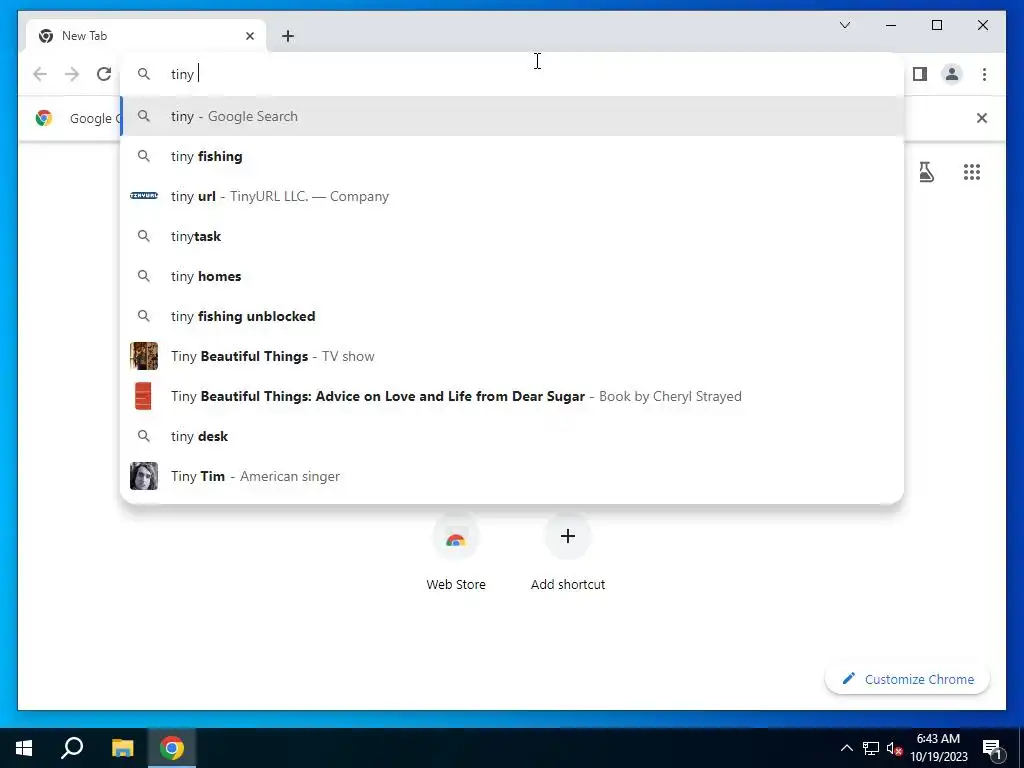Show hidden system tray icons
The width and height of the screenshot is (1024, 768).
846,748
